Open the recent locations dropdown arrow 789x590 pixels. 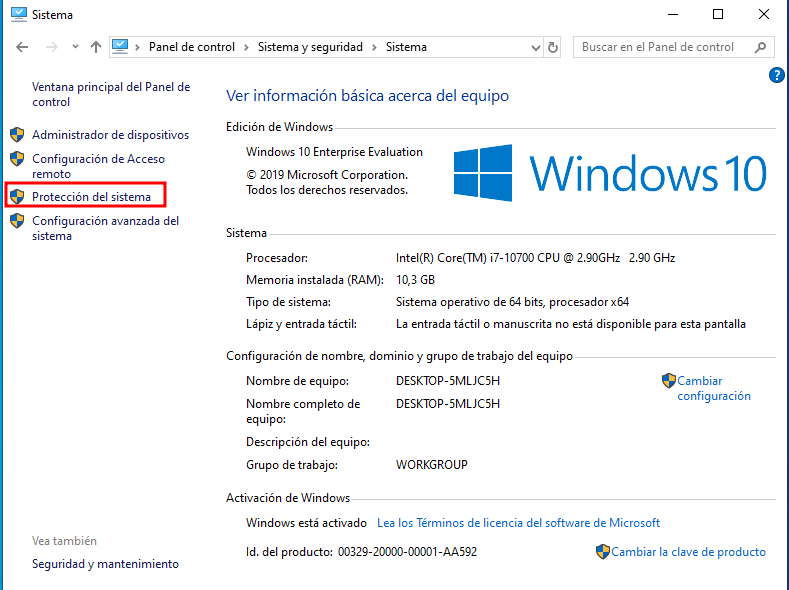(75, 47)
